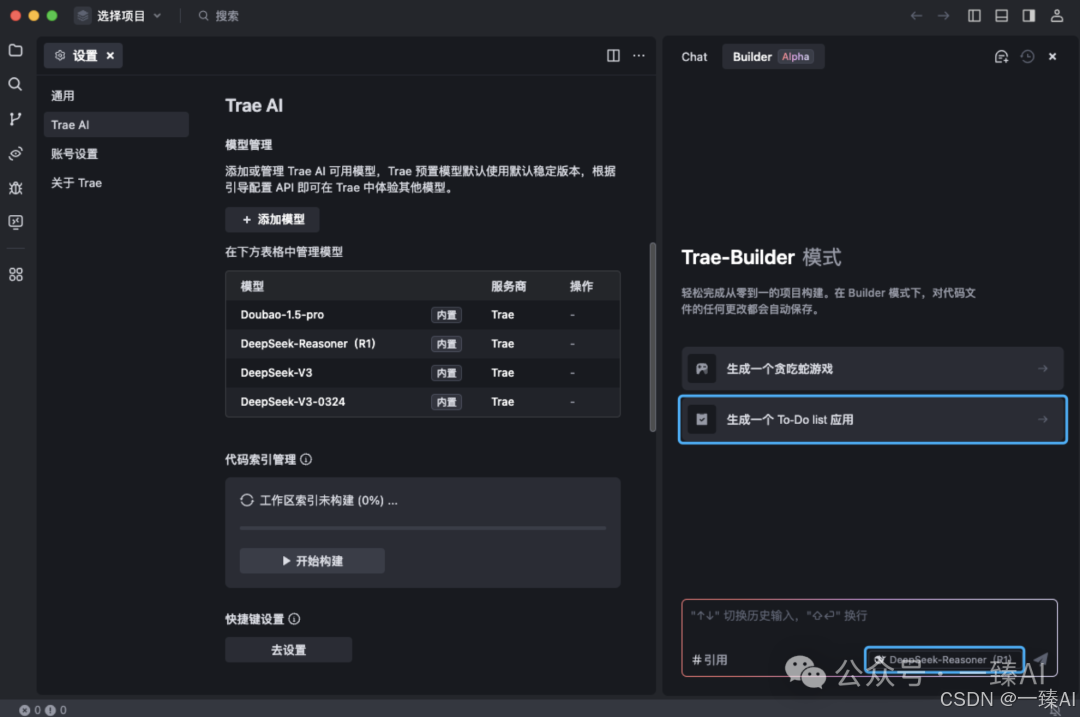Viewport: 1080px width, 717px height.
Task: Select the DeepSeek-V3 model row
Action: 422,373
